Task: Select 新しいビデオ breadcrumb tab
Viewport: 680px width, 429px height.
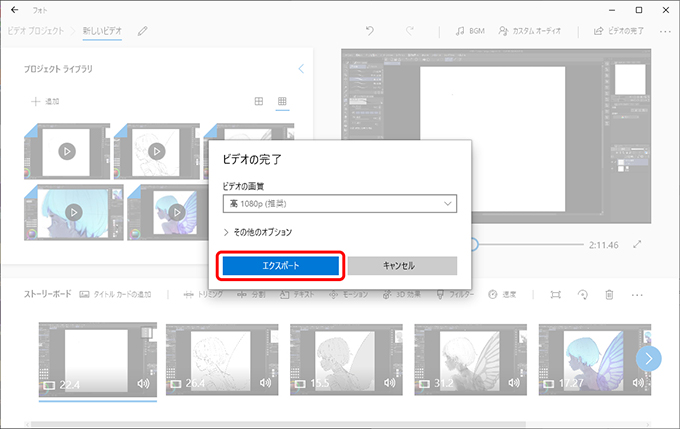Action: click(101, 31)
